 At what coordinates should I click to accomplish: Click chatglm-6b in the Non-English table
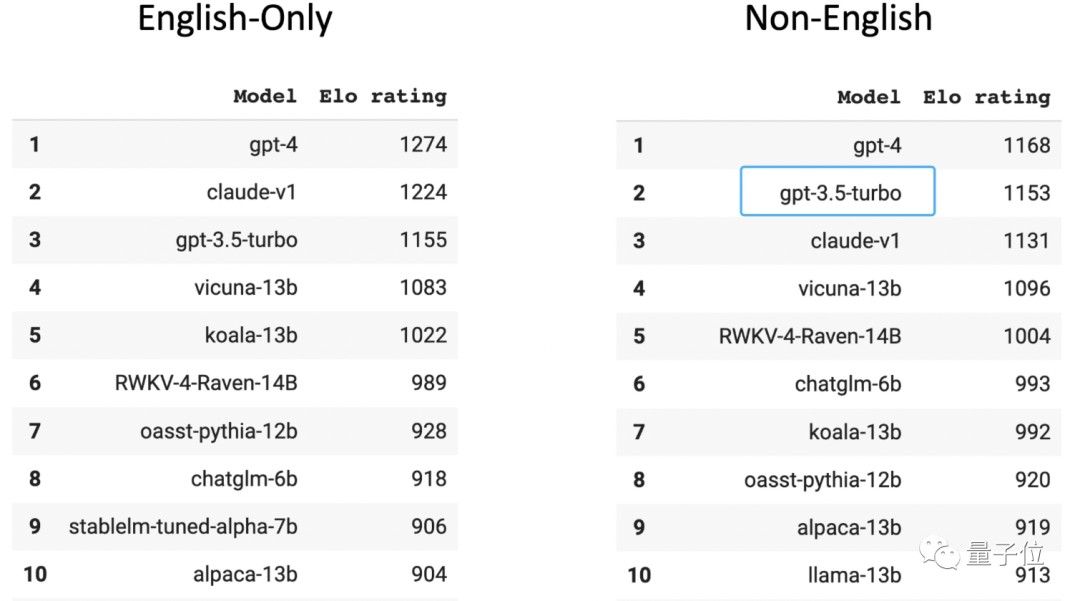848,384
